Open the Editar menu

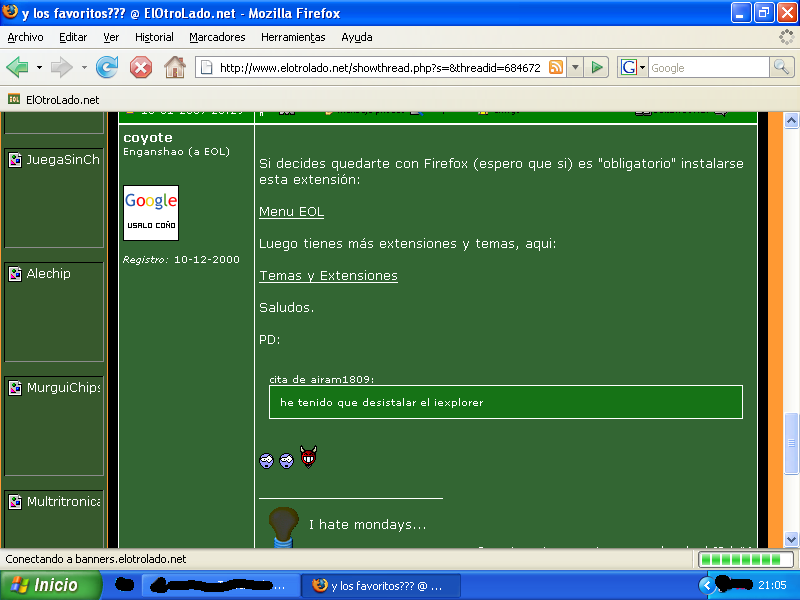pos(73,37)
